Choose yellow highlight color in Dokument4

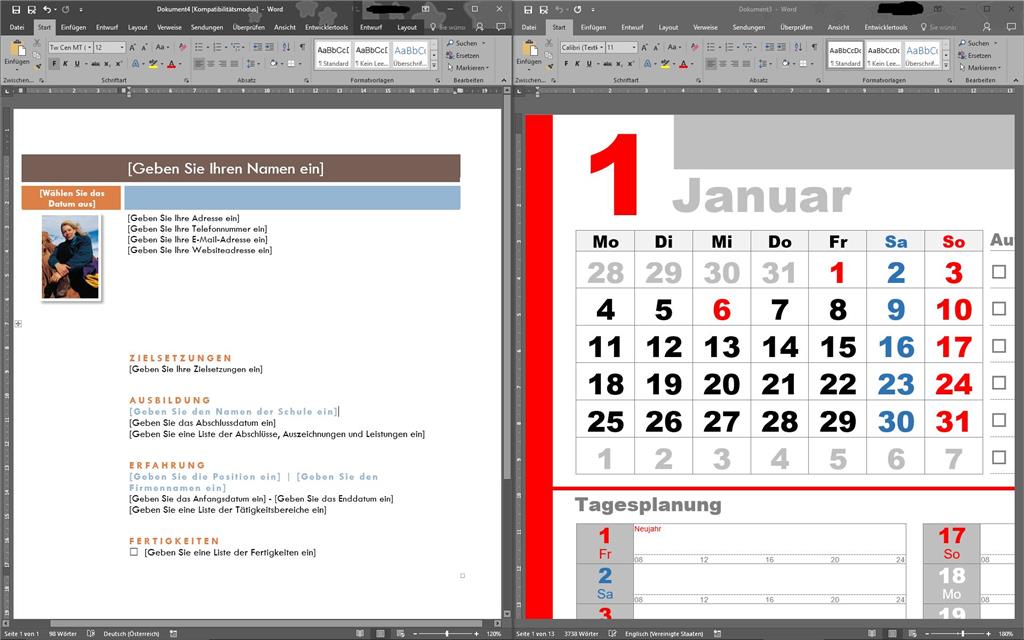click(152, 64)
